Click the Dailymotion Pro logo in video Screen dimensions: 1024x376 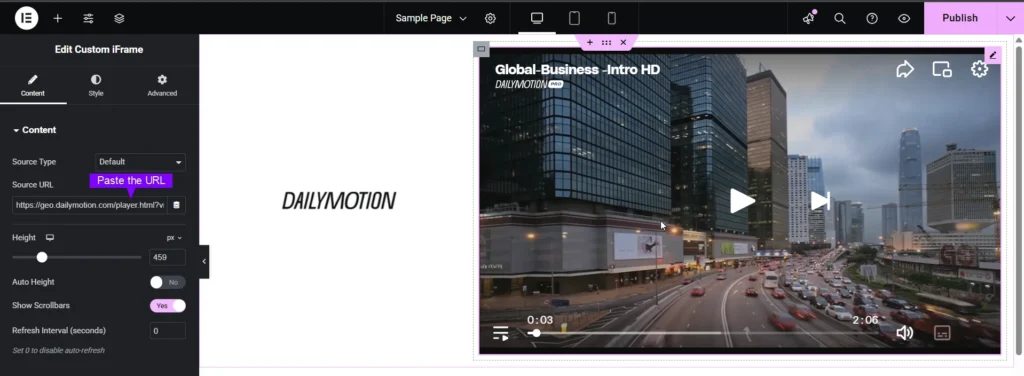(x=529, y=84)
